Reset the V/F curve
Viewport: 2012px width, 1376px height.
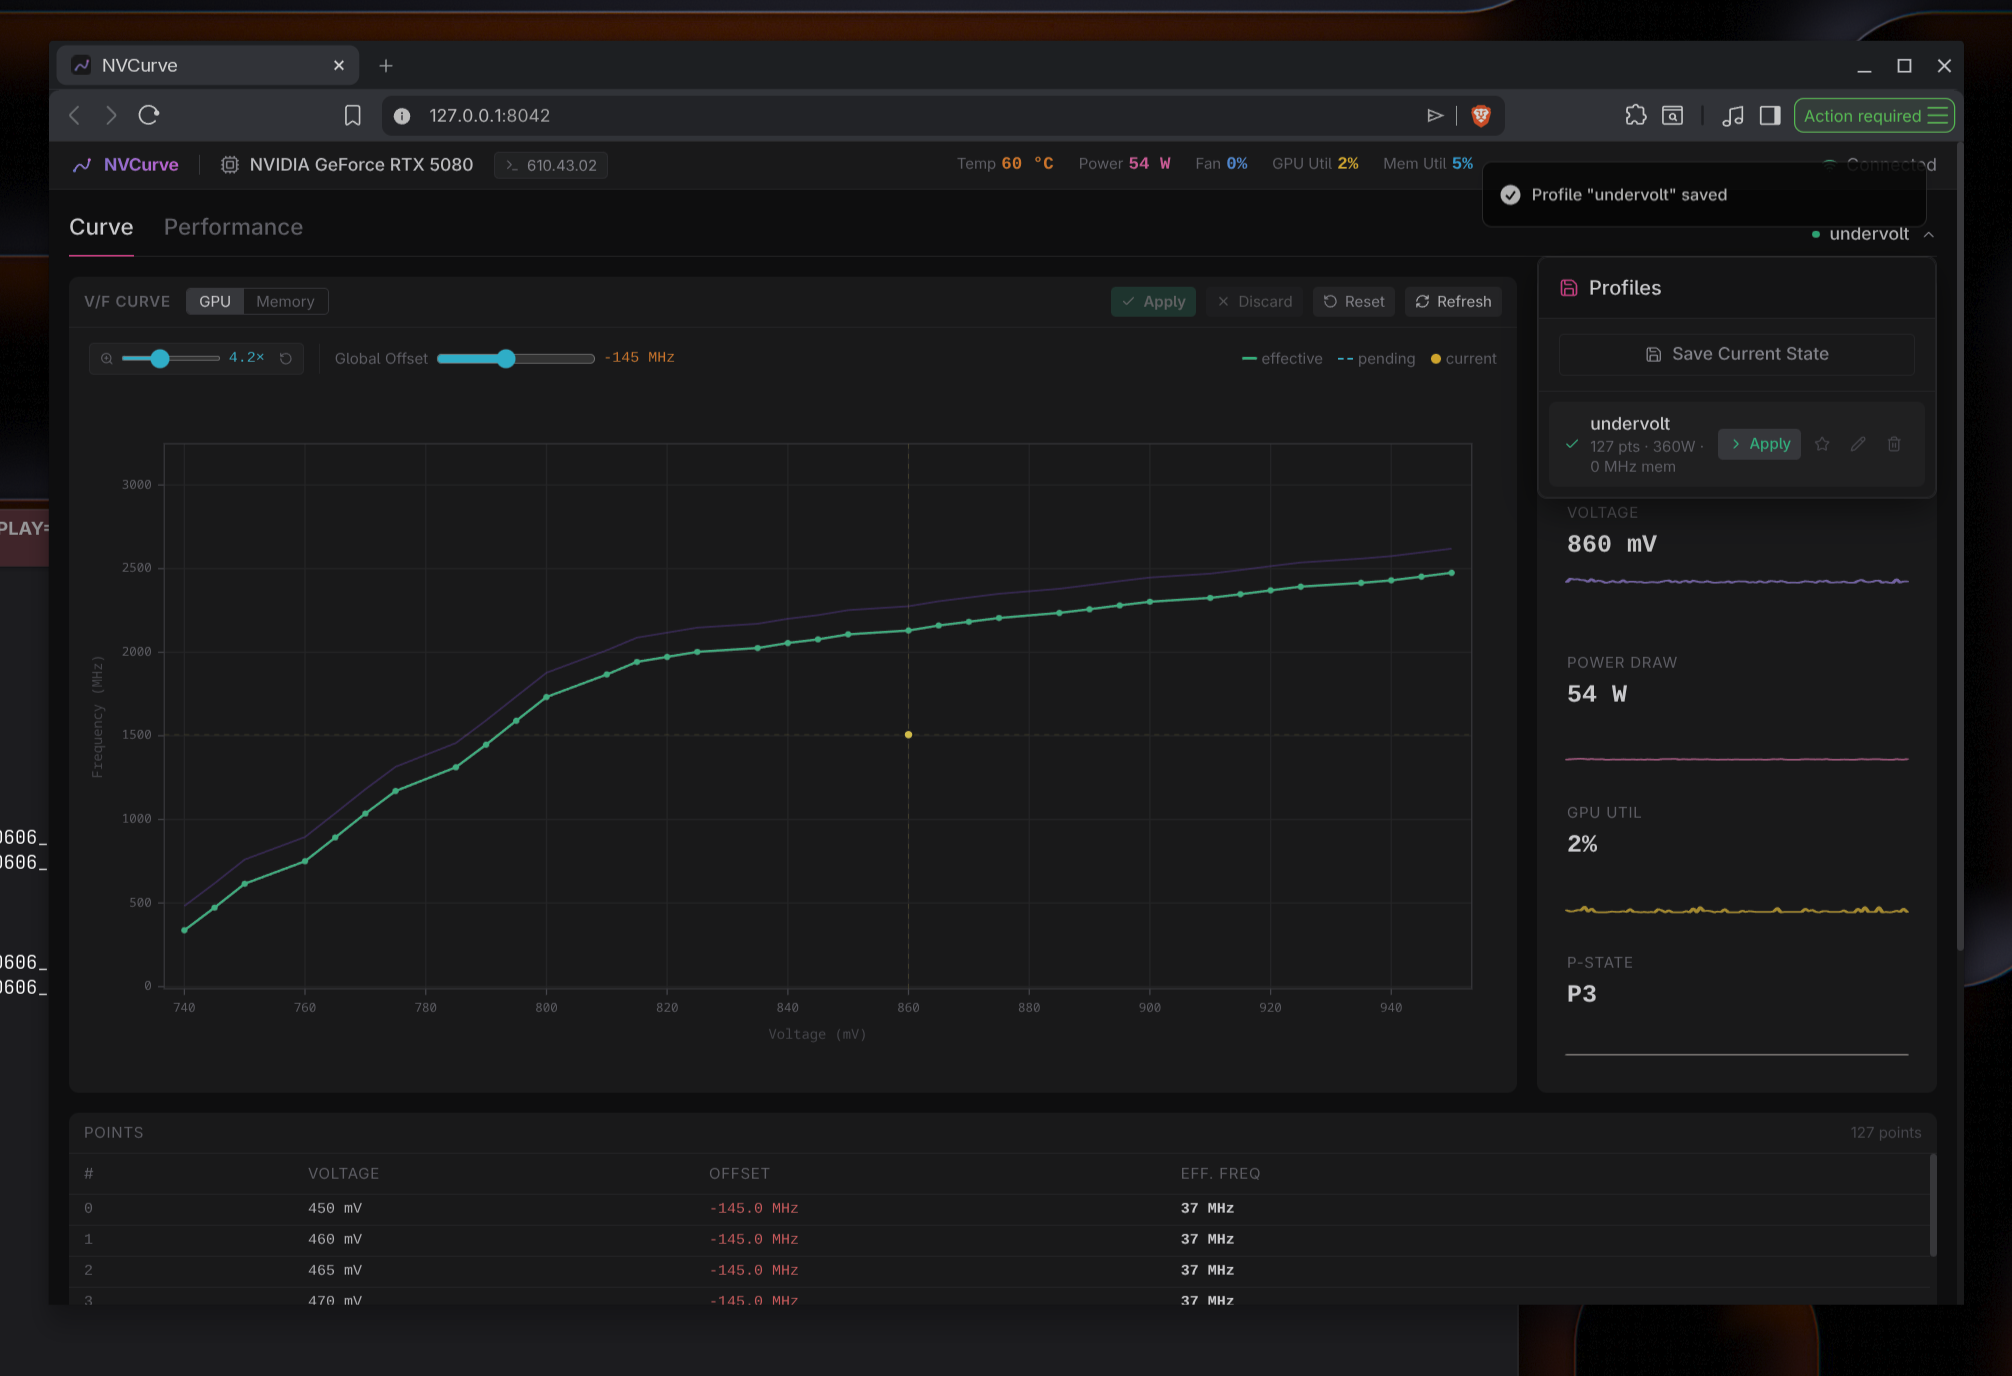coord(1354,302)
